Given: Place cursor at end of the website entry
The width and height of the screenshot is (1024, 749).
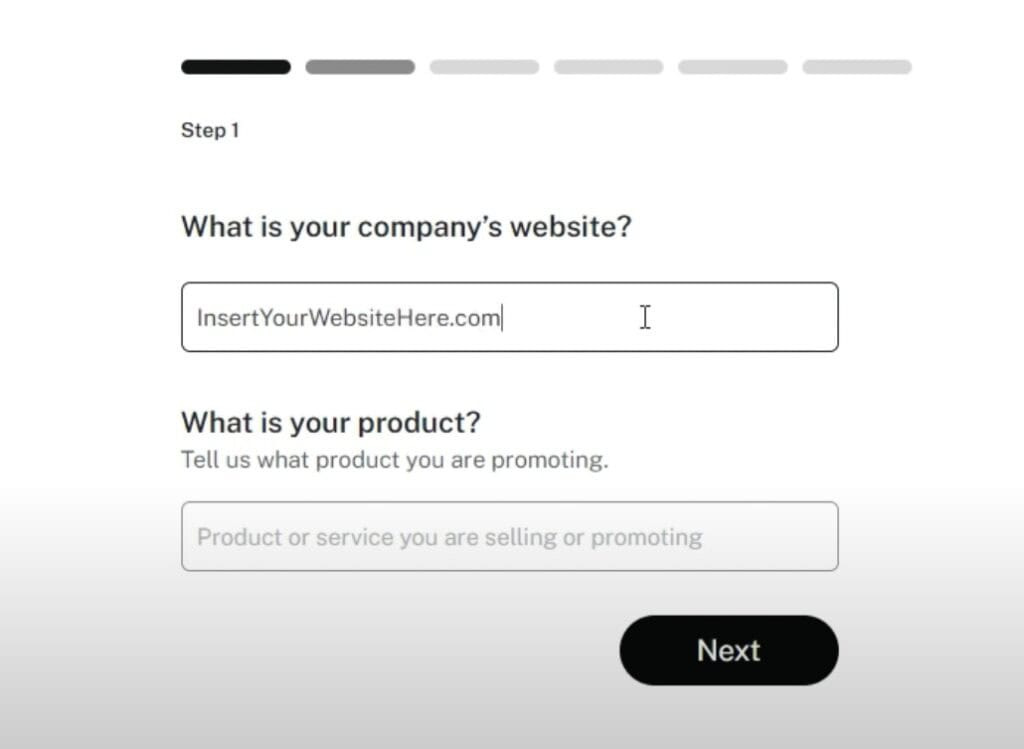Looking at the screenshot, I should pyautogui.click(x=503, y=317).
